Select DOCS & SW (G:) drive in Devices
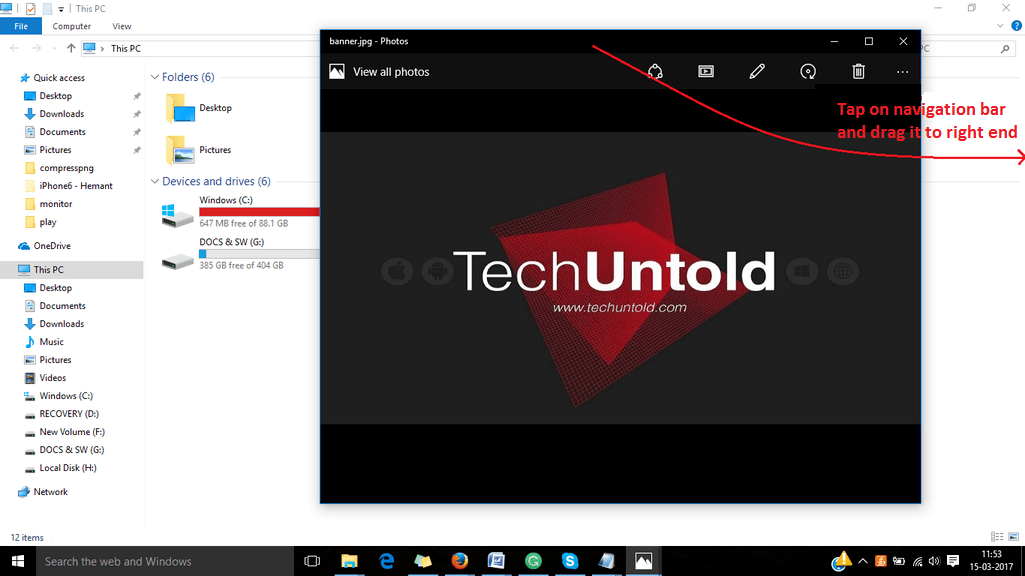Image resolution: width=1025 pixels, height=576 pixels. (240, 254)
